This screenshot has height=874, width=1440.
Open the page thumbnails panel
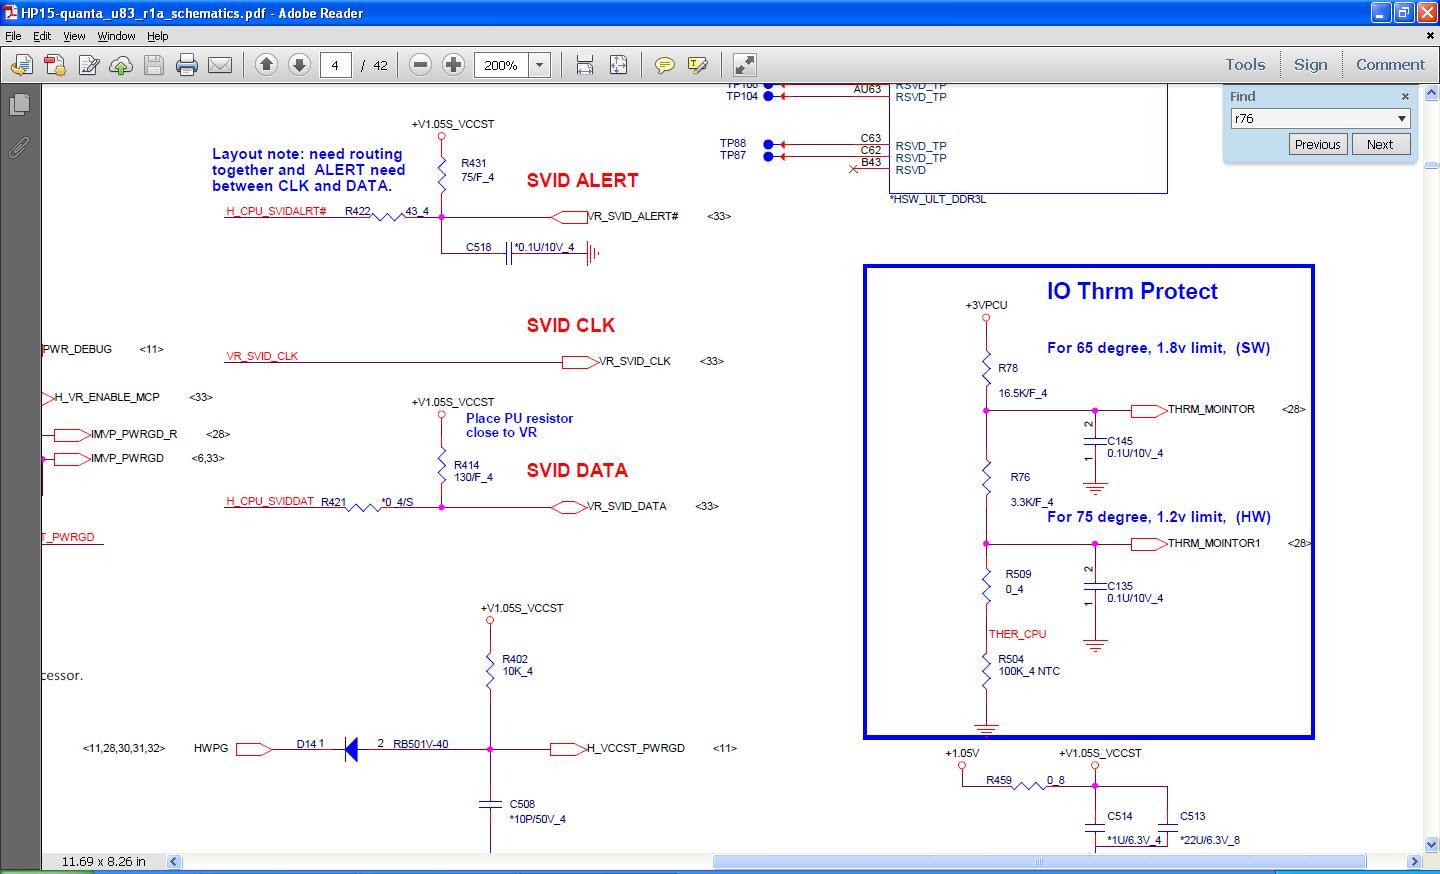pyautogui.click(x=19, y=105)
